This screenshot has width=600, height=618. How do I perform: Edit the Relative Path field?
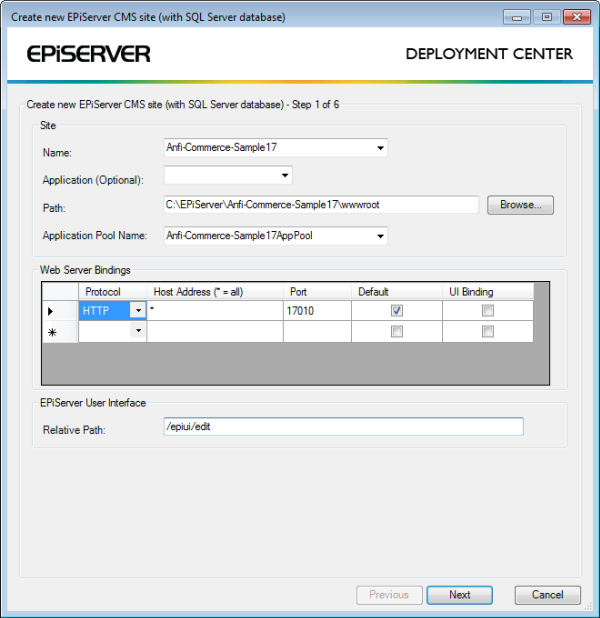pyautogui.click(x=343, y=427)
